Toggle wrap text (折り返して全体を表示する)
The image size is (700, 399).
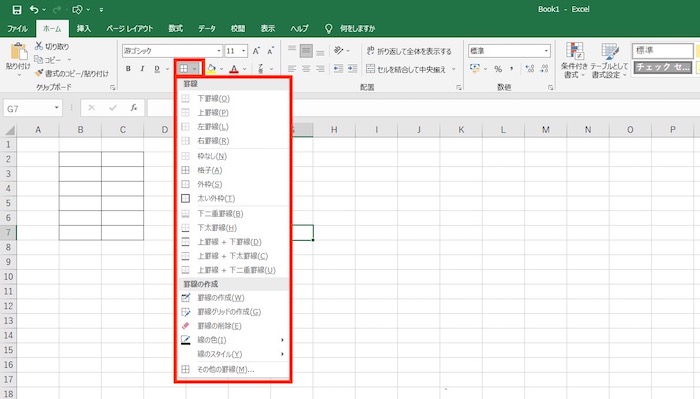pos(409,51)
